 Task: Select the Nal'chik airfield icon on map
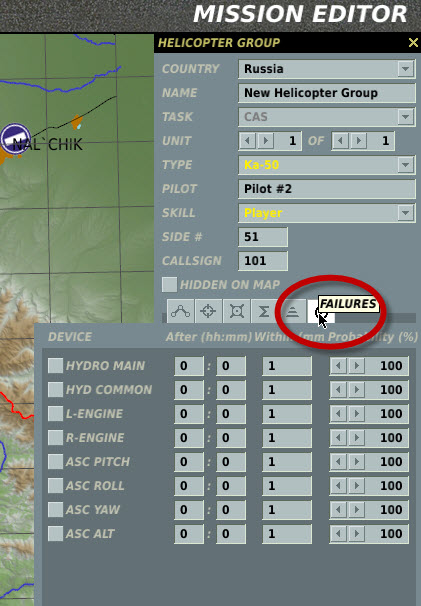[15, 139]
